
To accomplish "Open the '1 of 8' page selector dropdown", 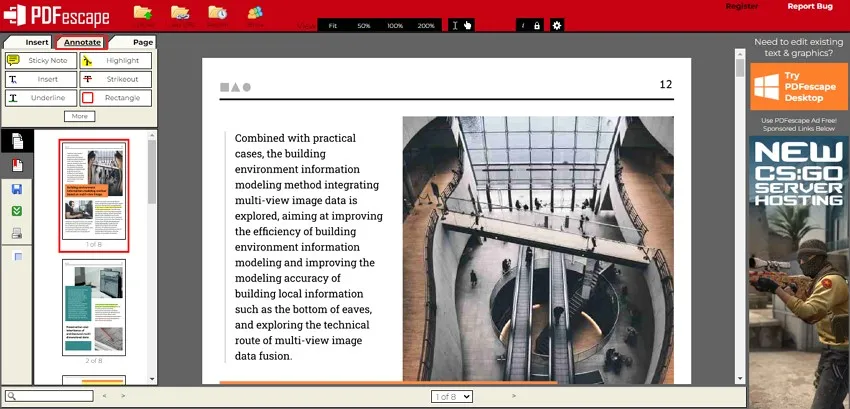I will pyautogui.click(x=452, y=397).
